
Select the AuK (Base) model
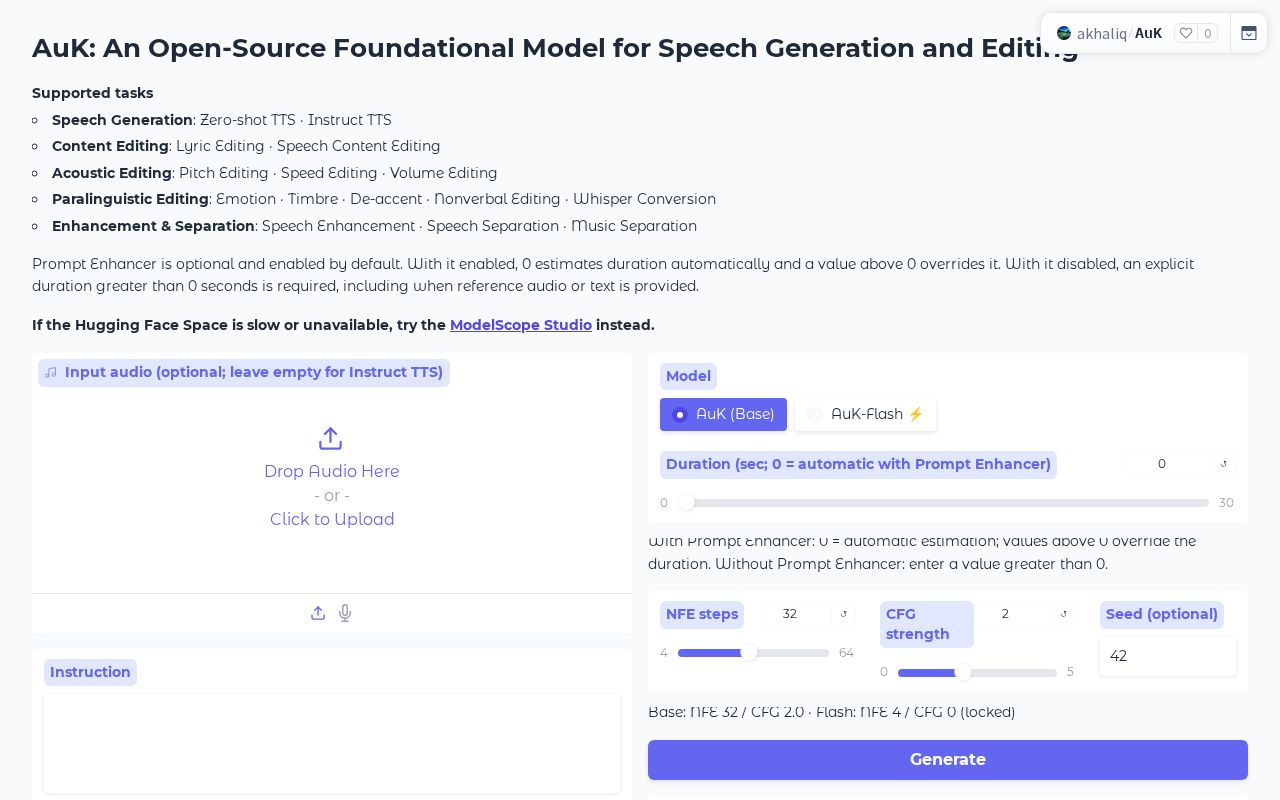pyautogui.click(x=723, y=414)
